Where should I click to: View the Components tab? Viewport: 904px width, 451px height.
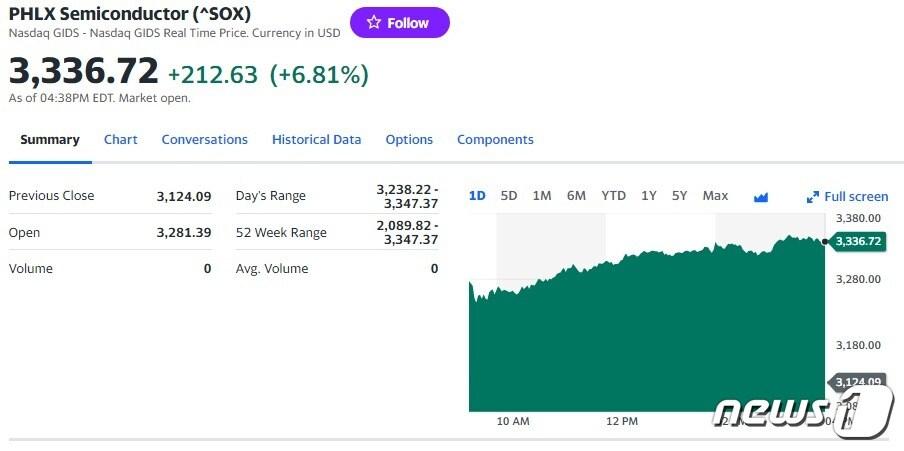point(495,140)
